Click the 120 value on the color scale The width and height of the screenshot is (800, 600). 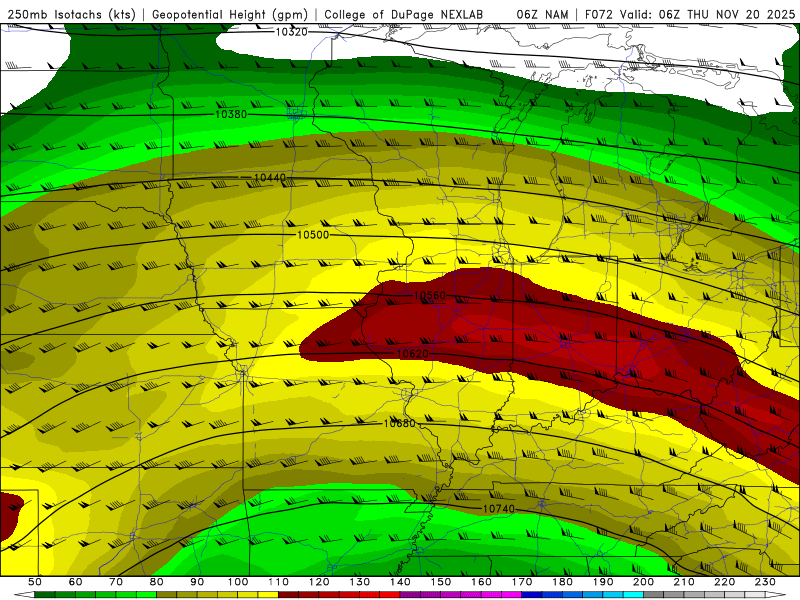pos(319,582)
